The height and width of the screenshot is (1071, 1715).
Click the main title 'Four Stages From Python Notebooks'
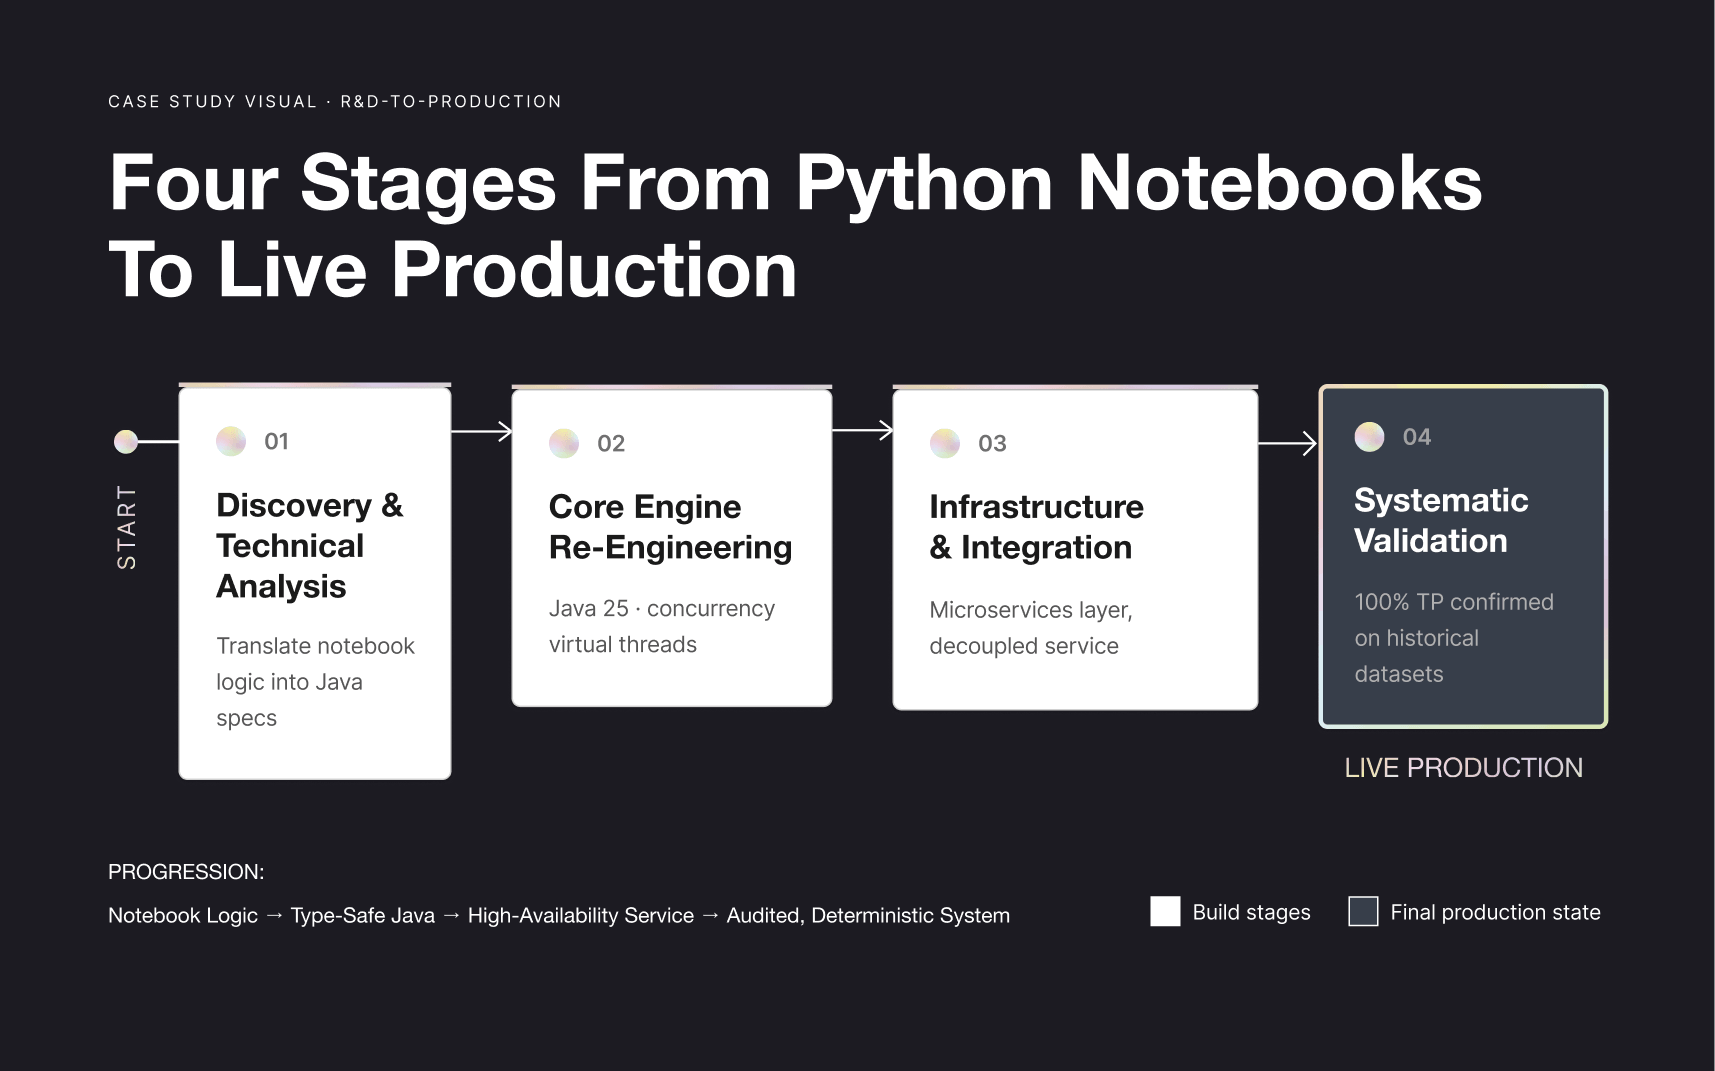795,183
